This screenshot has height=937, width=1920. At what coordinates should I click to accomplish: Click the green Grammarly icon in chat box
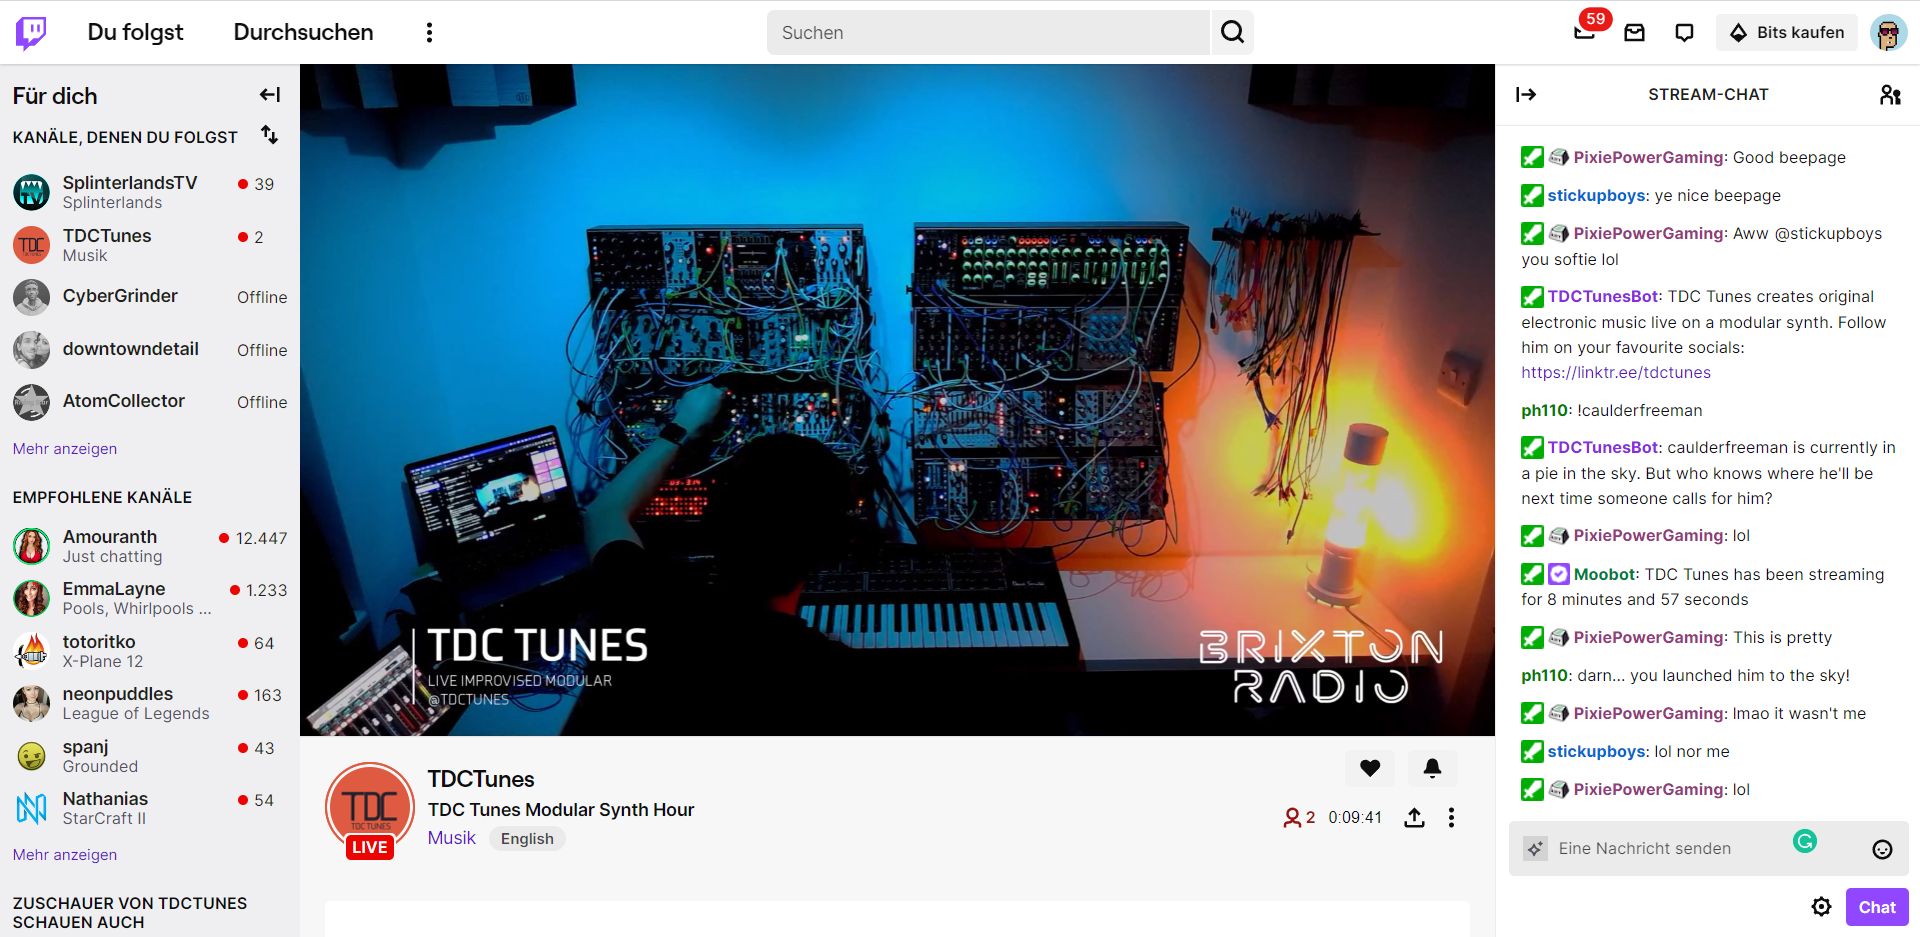pos(1805,842)
